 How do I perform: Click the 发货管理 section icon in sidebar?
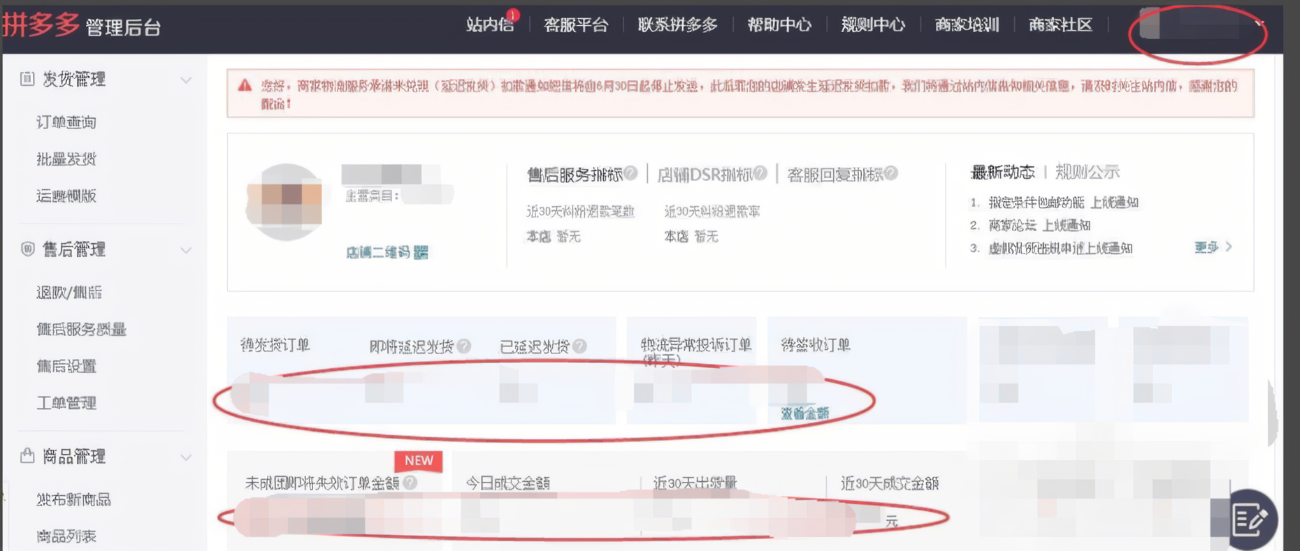27,79
